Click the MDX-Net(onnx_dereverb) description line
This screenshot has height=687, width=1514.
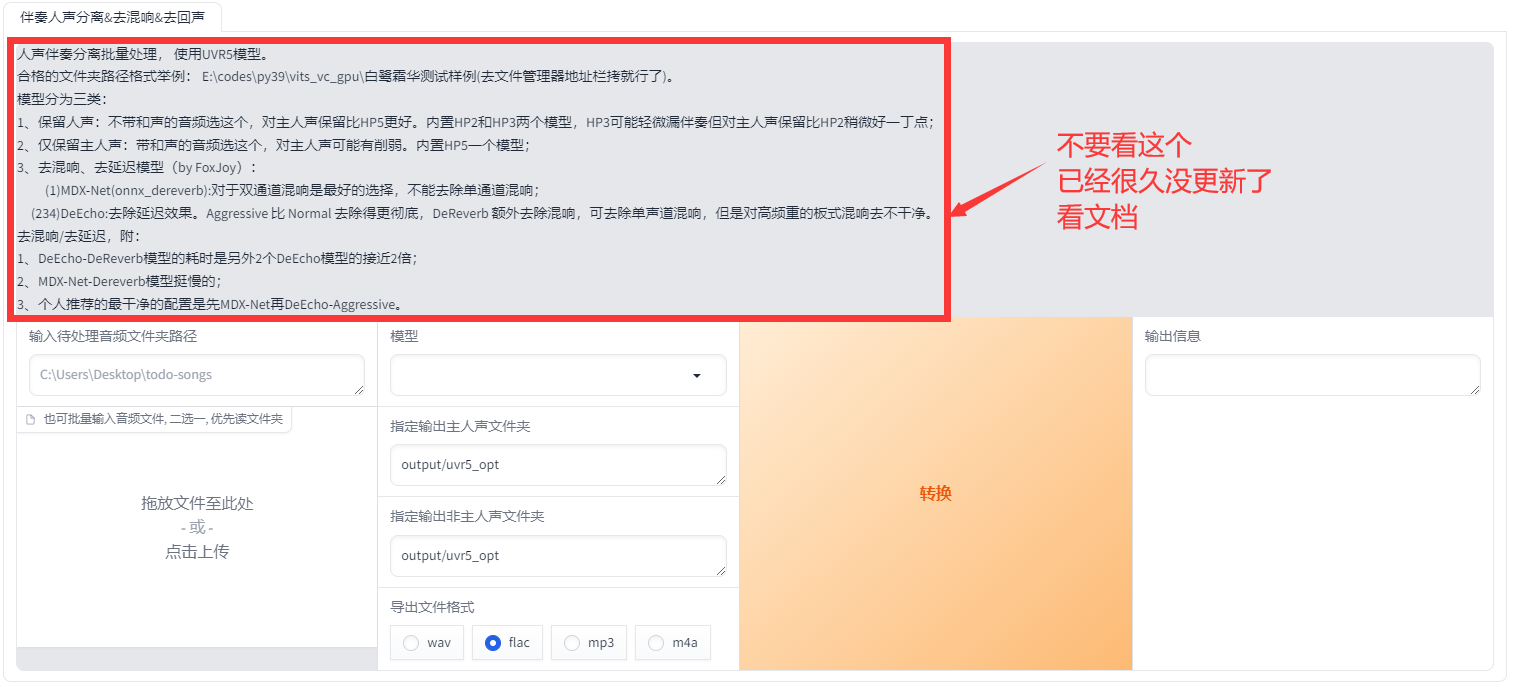(292, 190)
